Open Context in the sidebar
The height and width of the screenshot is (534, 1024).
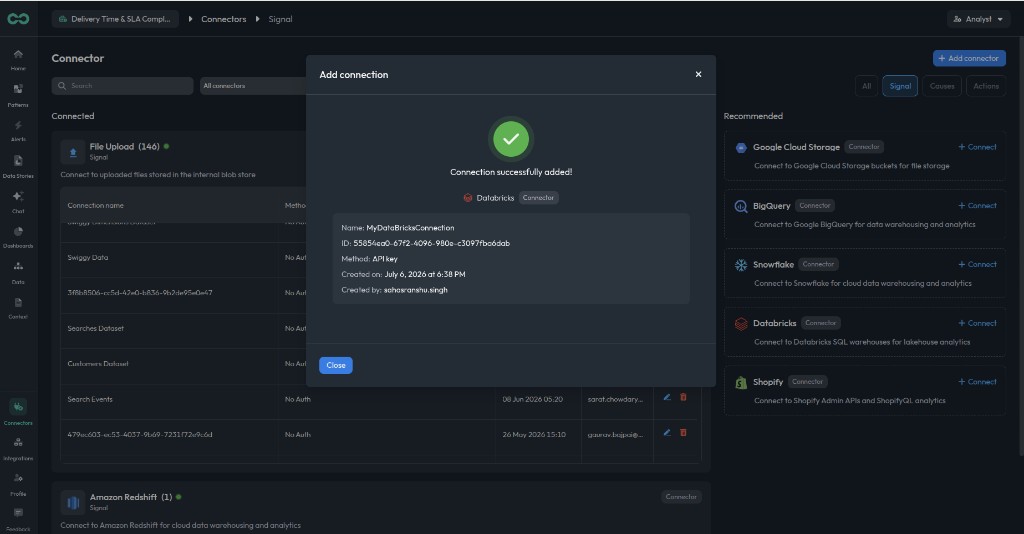pyautogui.click(x=18, y=308)
